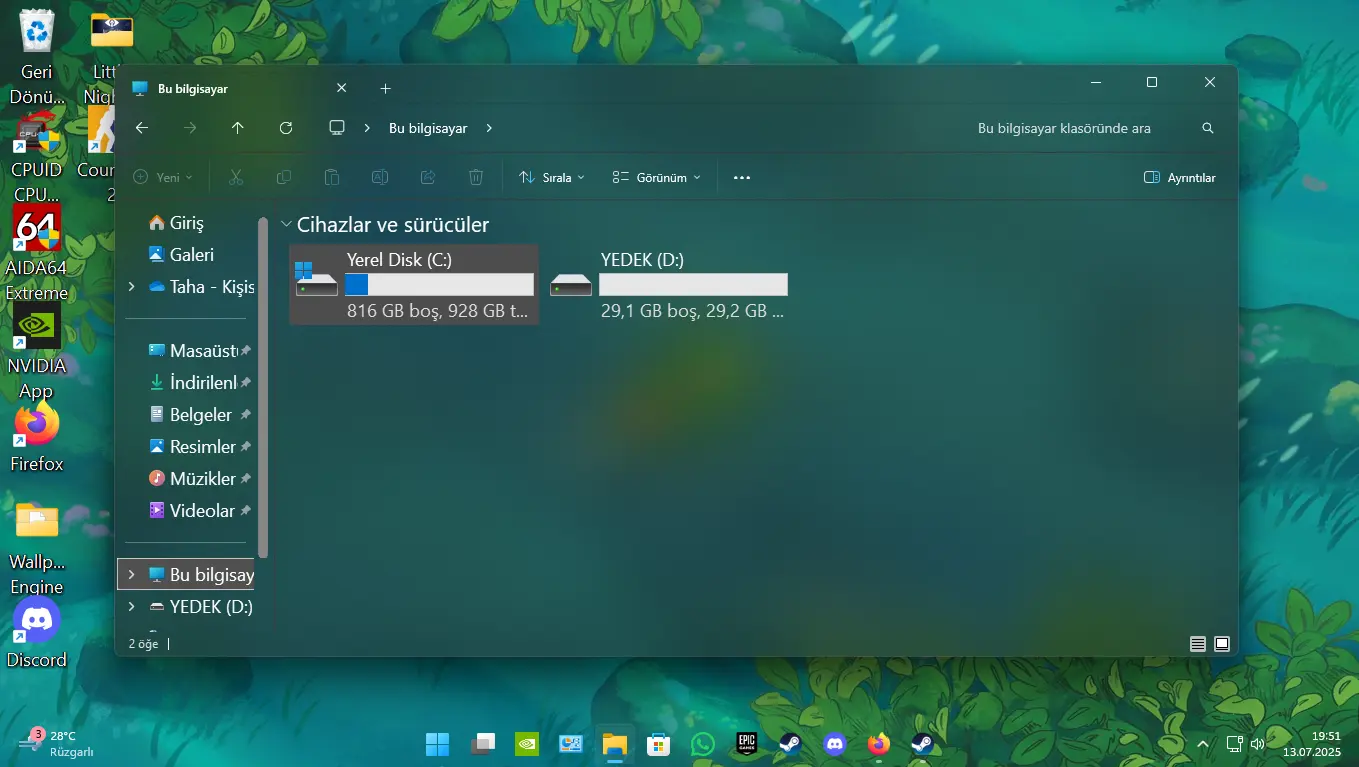Show hidden system tray icons
Viewport: 1359px width, 767px height.
pyautogui.click(x=1203, y=744)
